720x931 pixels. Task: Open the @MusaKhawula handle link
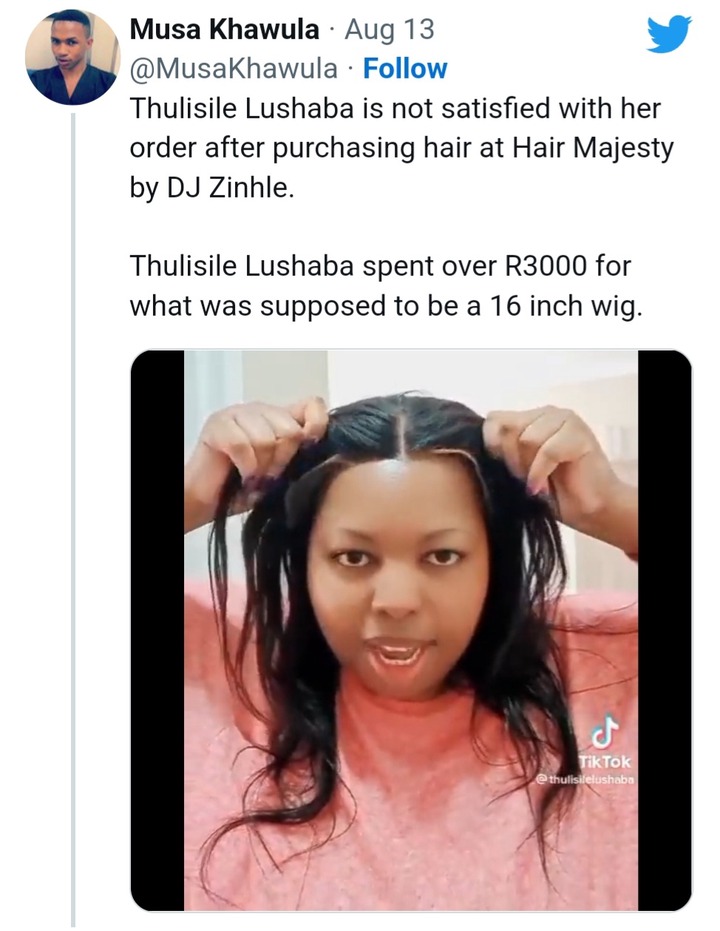[234, 69]
